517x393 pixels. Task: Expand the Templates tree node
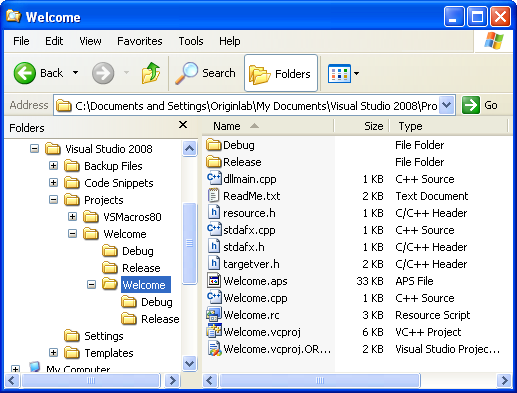(53, 352)
